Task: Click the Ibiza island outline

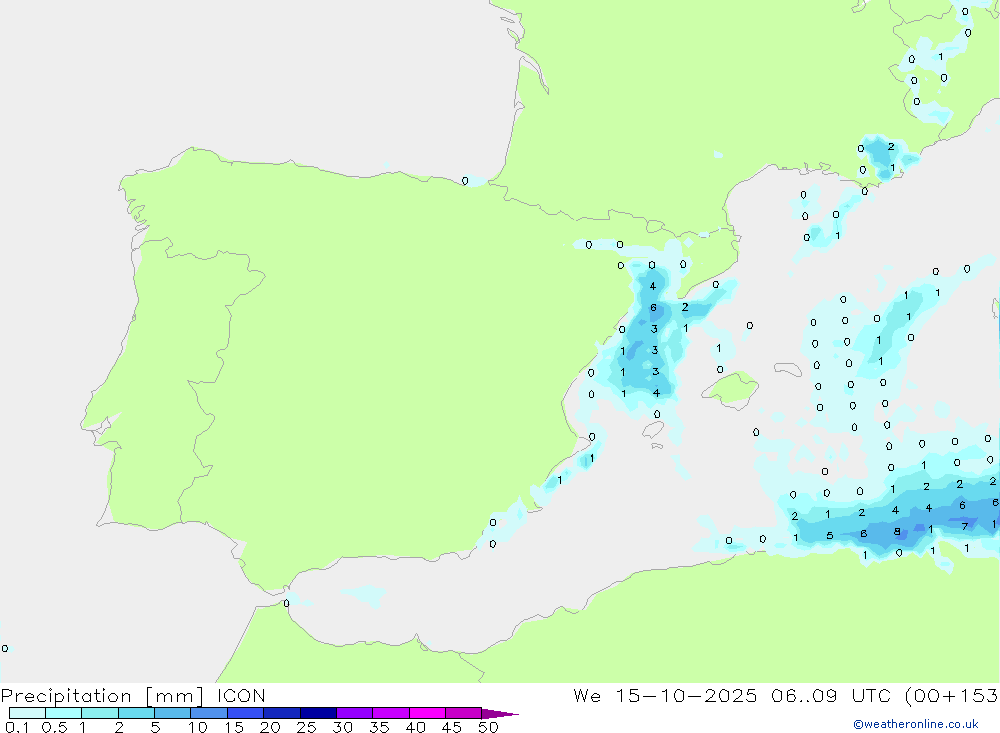Action: tap(654, 430)
